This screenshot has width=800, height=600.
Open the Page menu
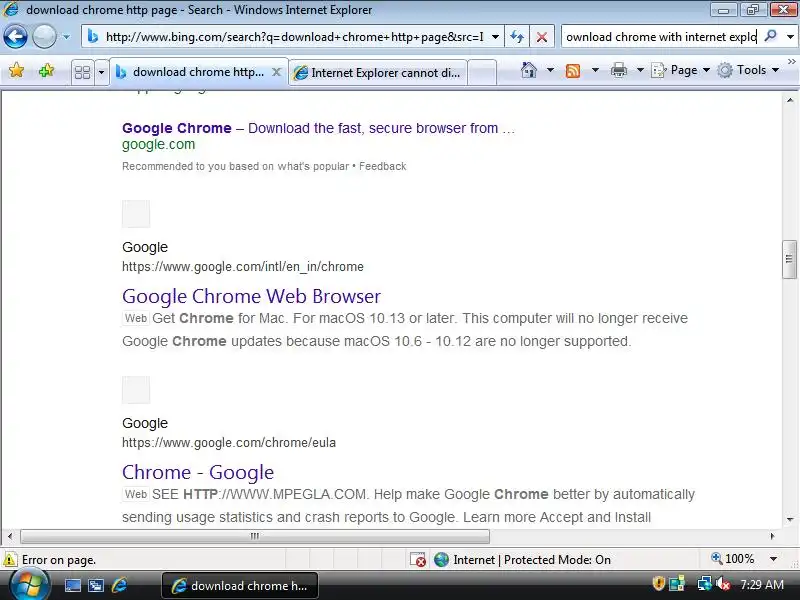[x=681, y=70]
